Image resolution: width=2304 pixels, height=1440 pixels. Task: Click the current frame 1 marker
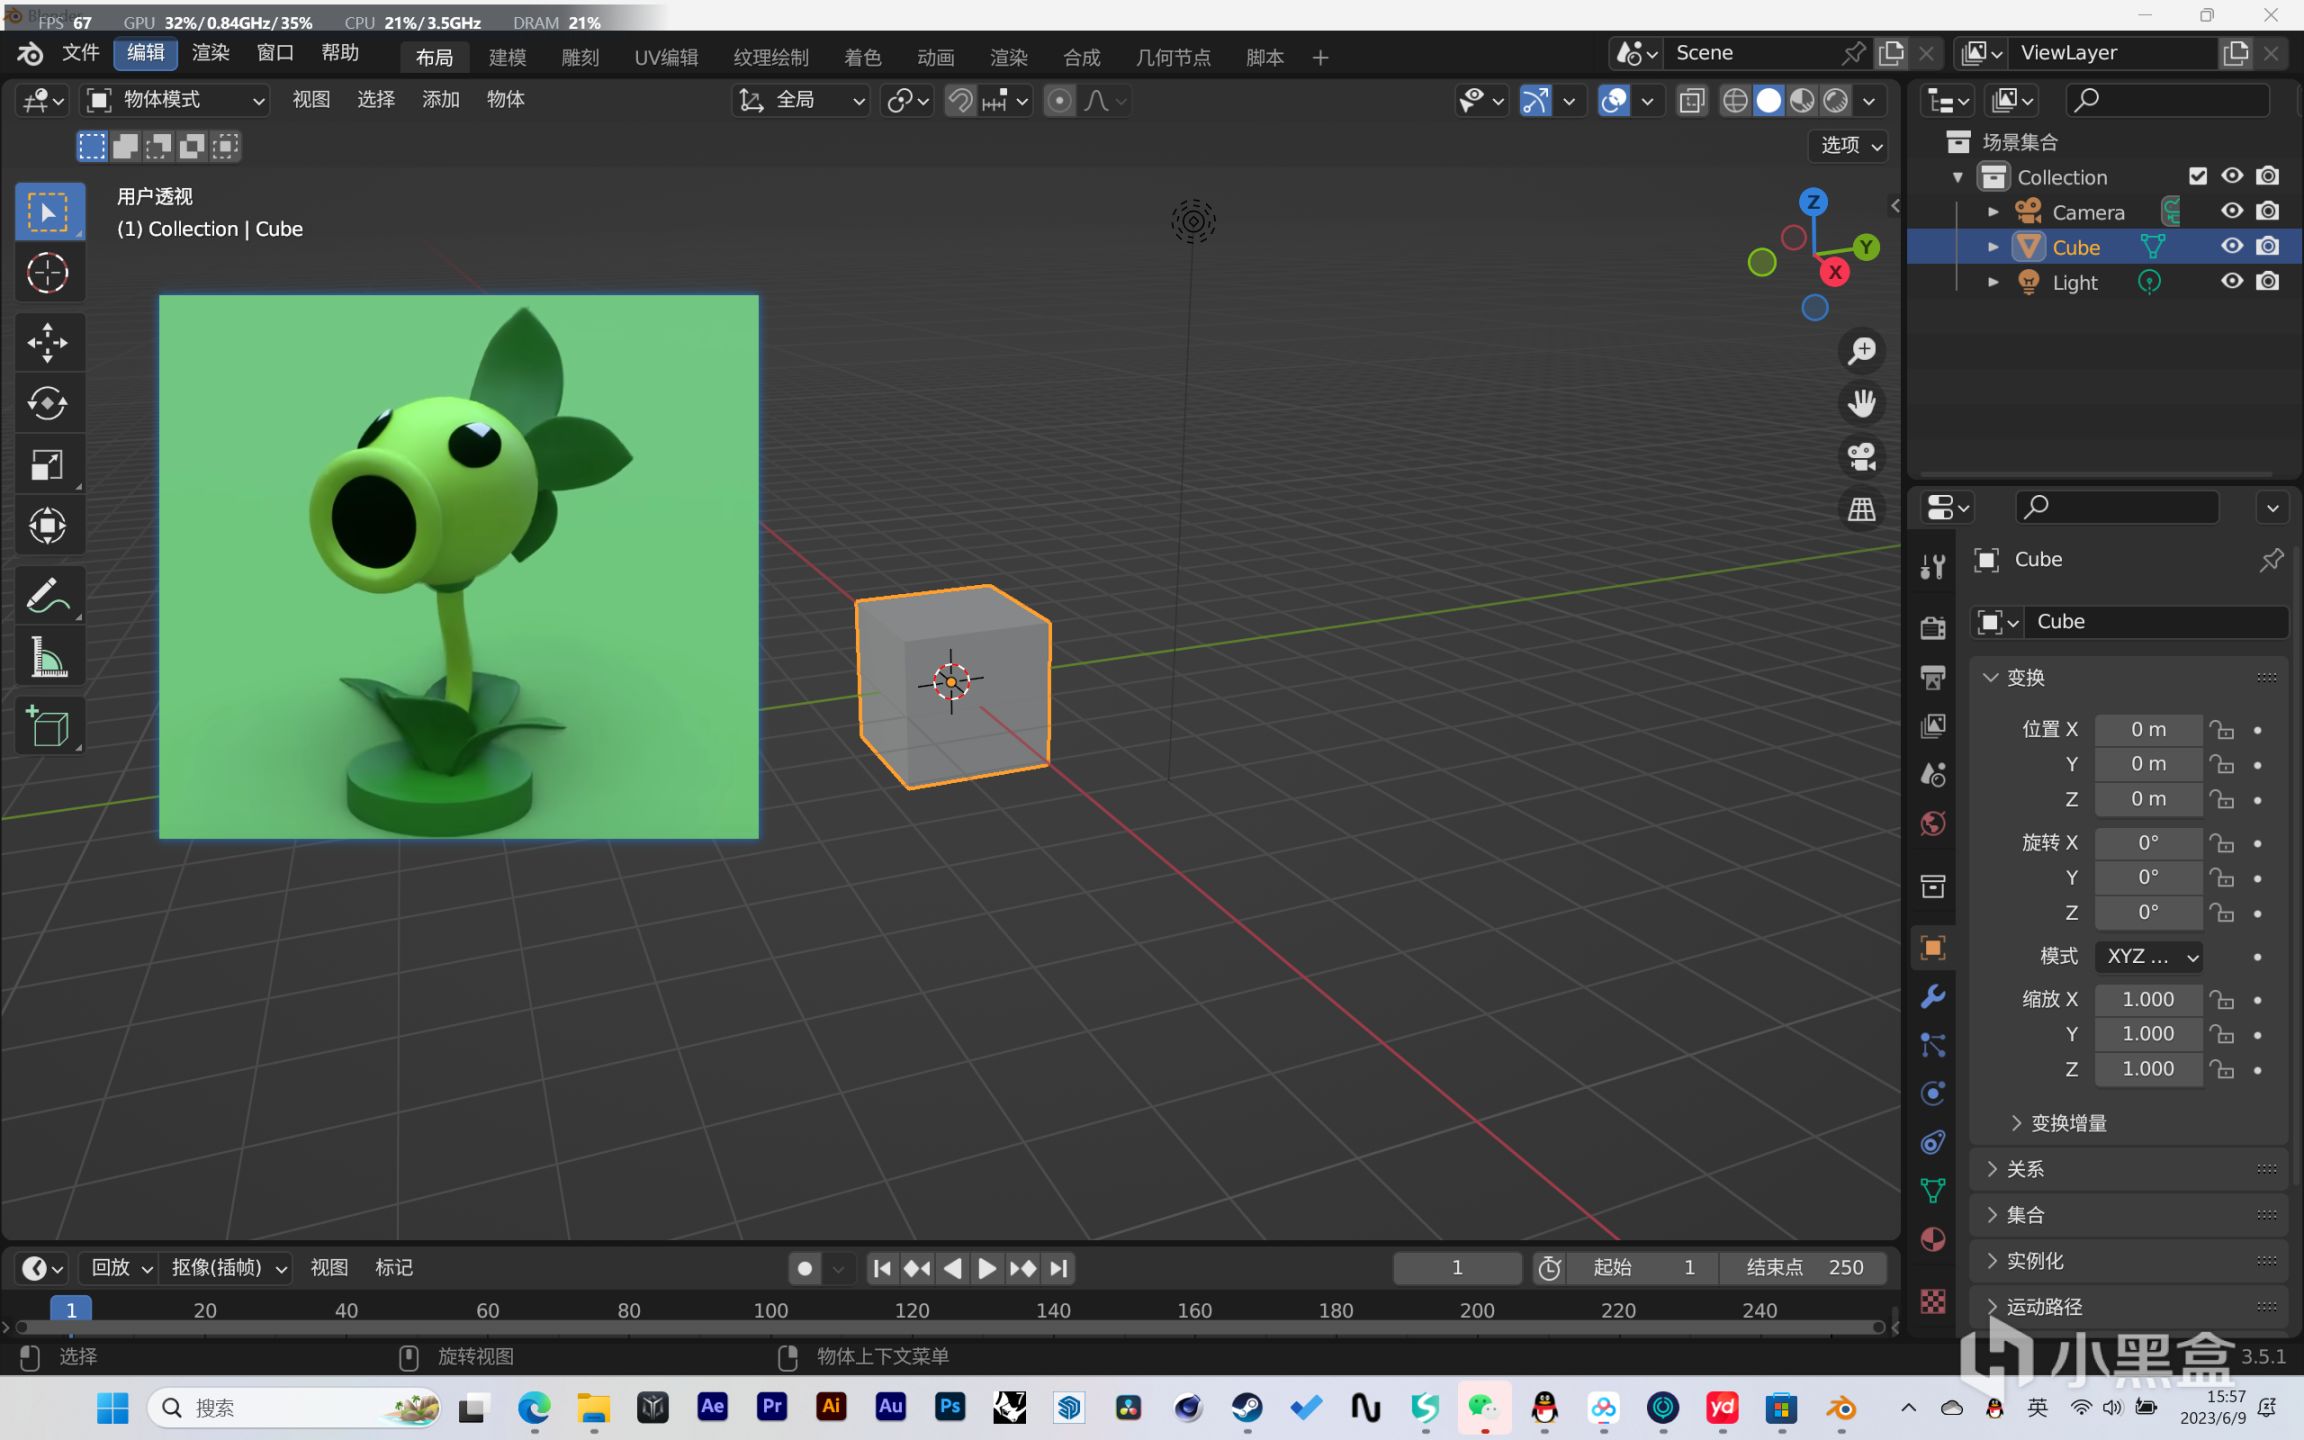[71, 1310]
